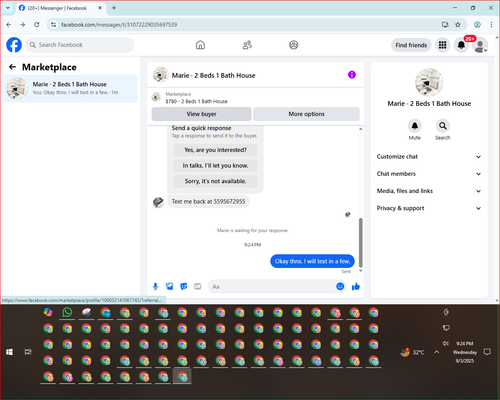Click the Search magnifier in chat info
Viewport: 500px width, 400px height.
coord(443,126)
